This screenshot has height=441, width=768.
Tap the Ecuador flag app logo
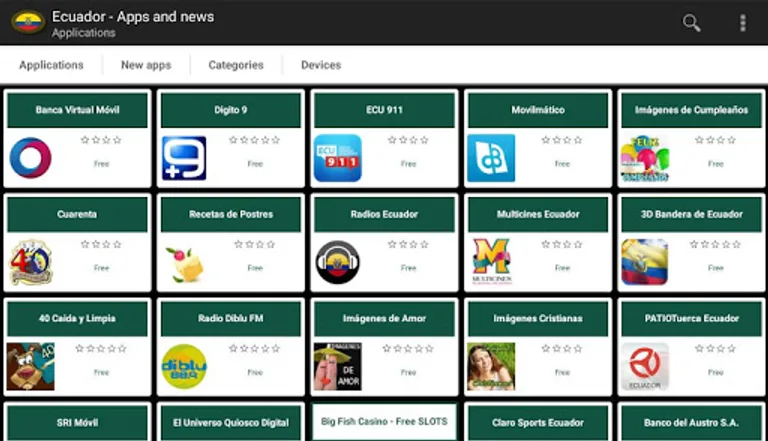28,22
